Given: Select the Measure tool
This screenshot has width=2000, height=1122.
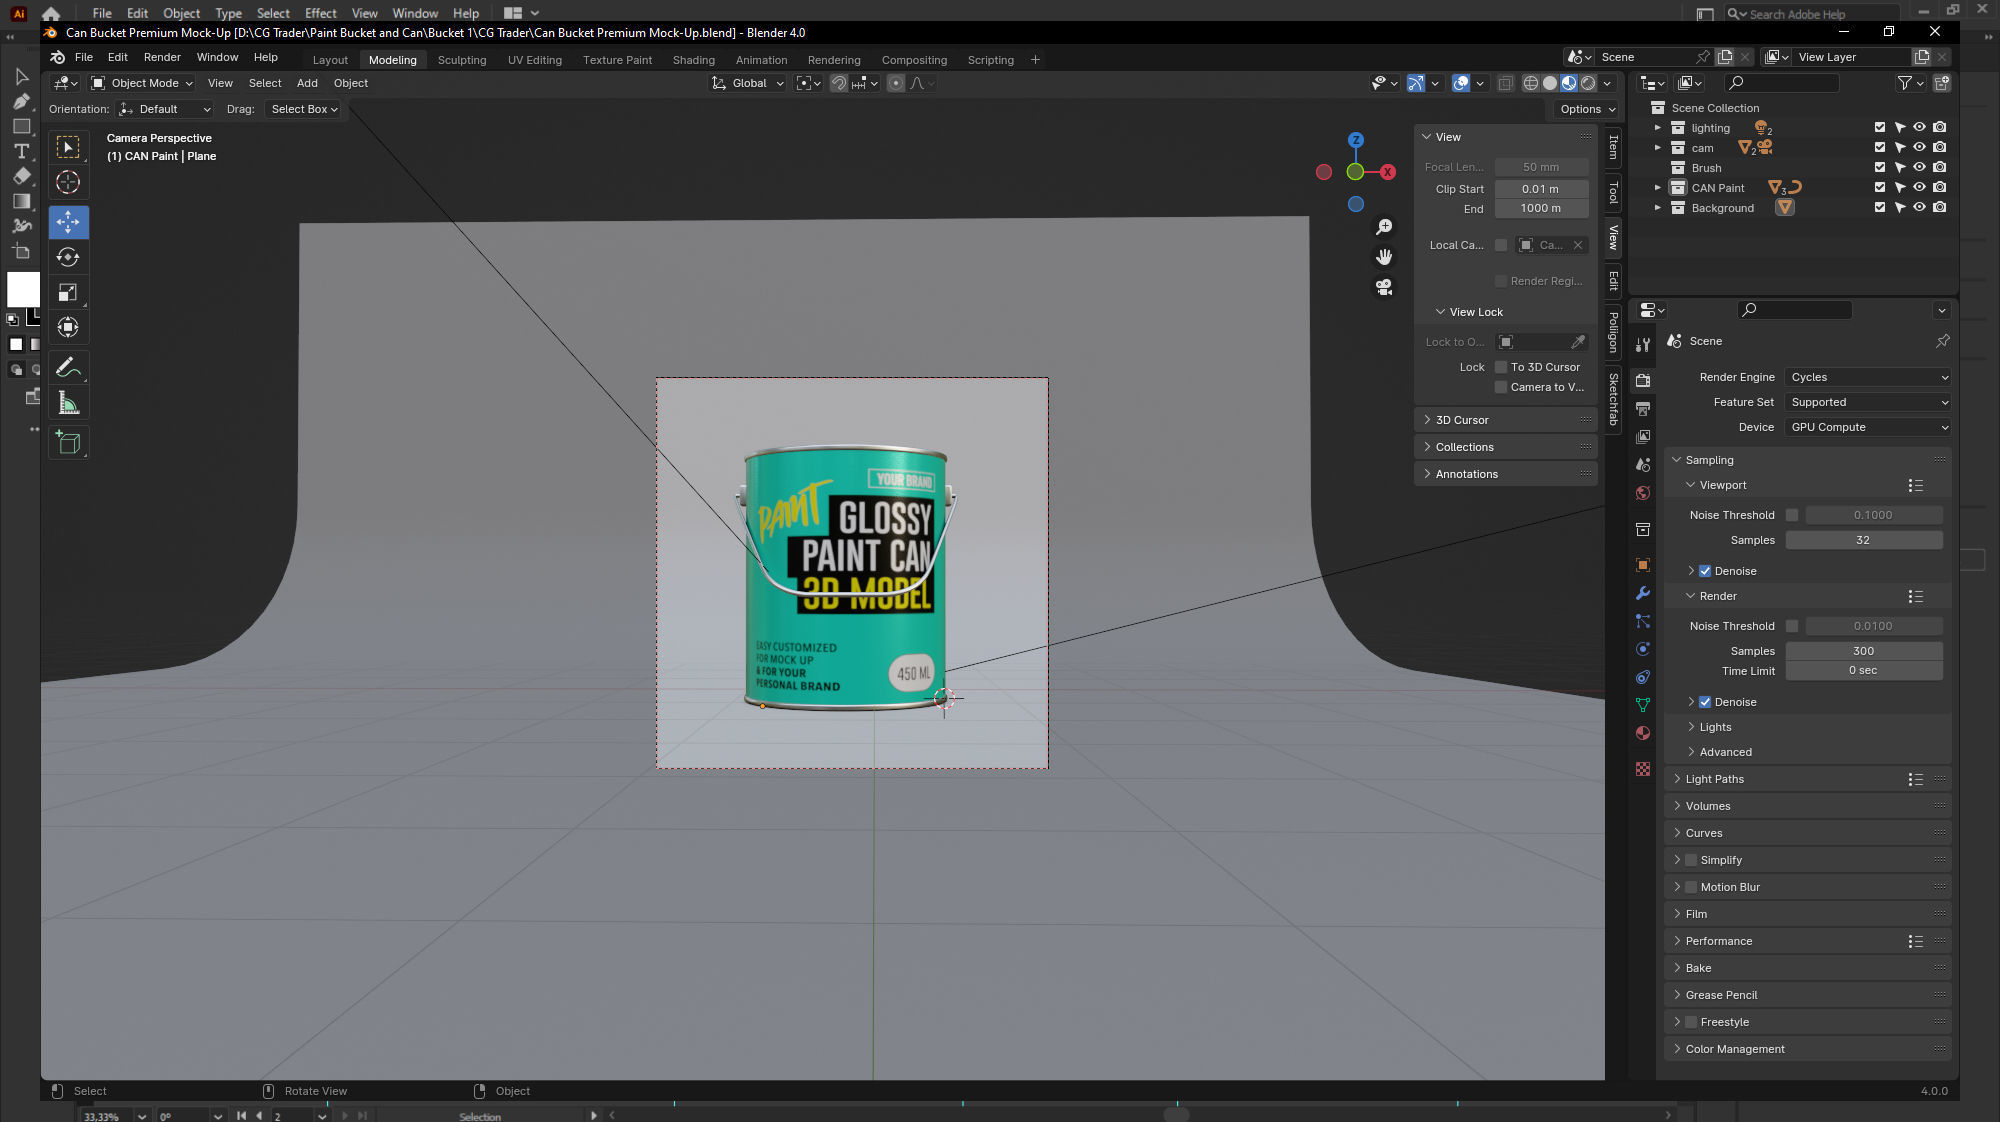Looking at the screenshot, I should pos(68,402).
